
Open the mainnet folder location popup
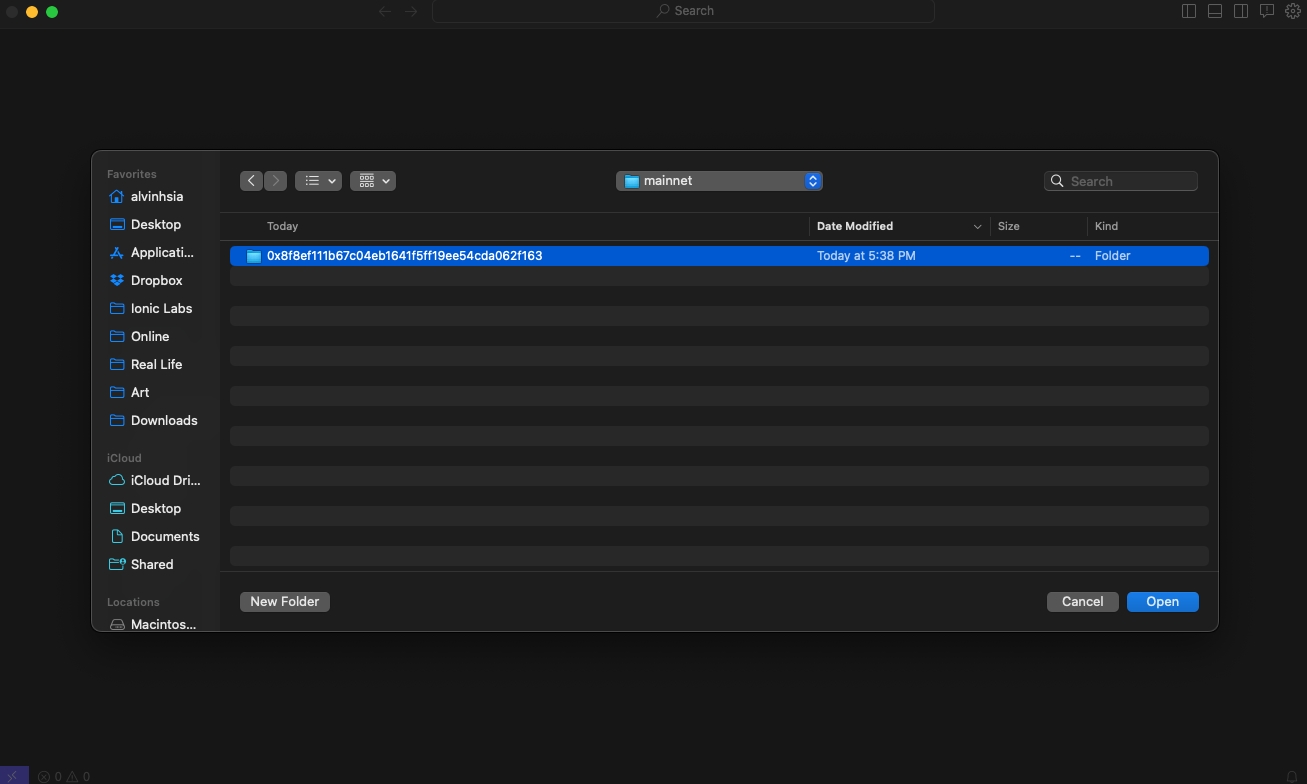[719, 181]
